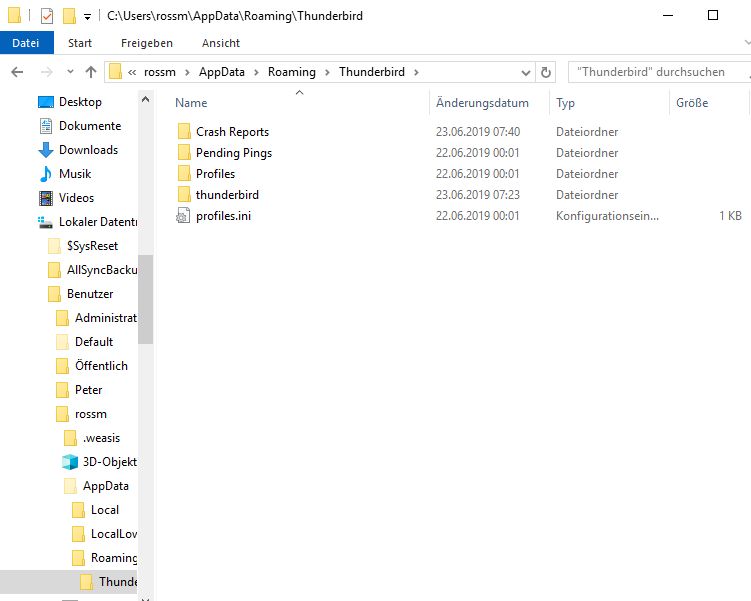751x601 pixels.
Task: Select the 3D-Objekte cube icon
Action: 70,462
